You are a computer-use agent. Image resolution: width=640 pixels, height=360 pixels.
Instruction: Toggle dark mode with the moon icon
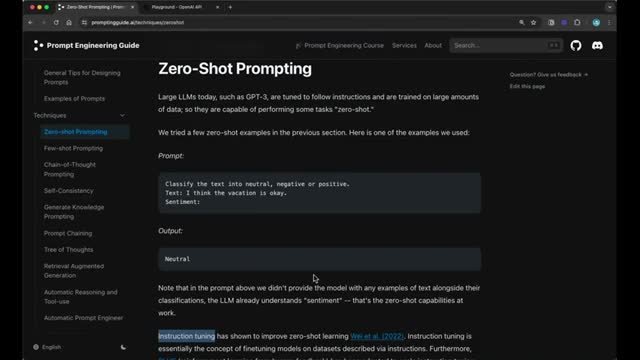tap(123, 347)
